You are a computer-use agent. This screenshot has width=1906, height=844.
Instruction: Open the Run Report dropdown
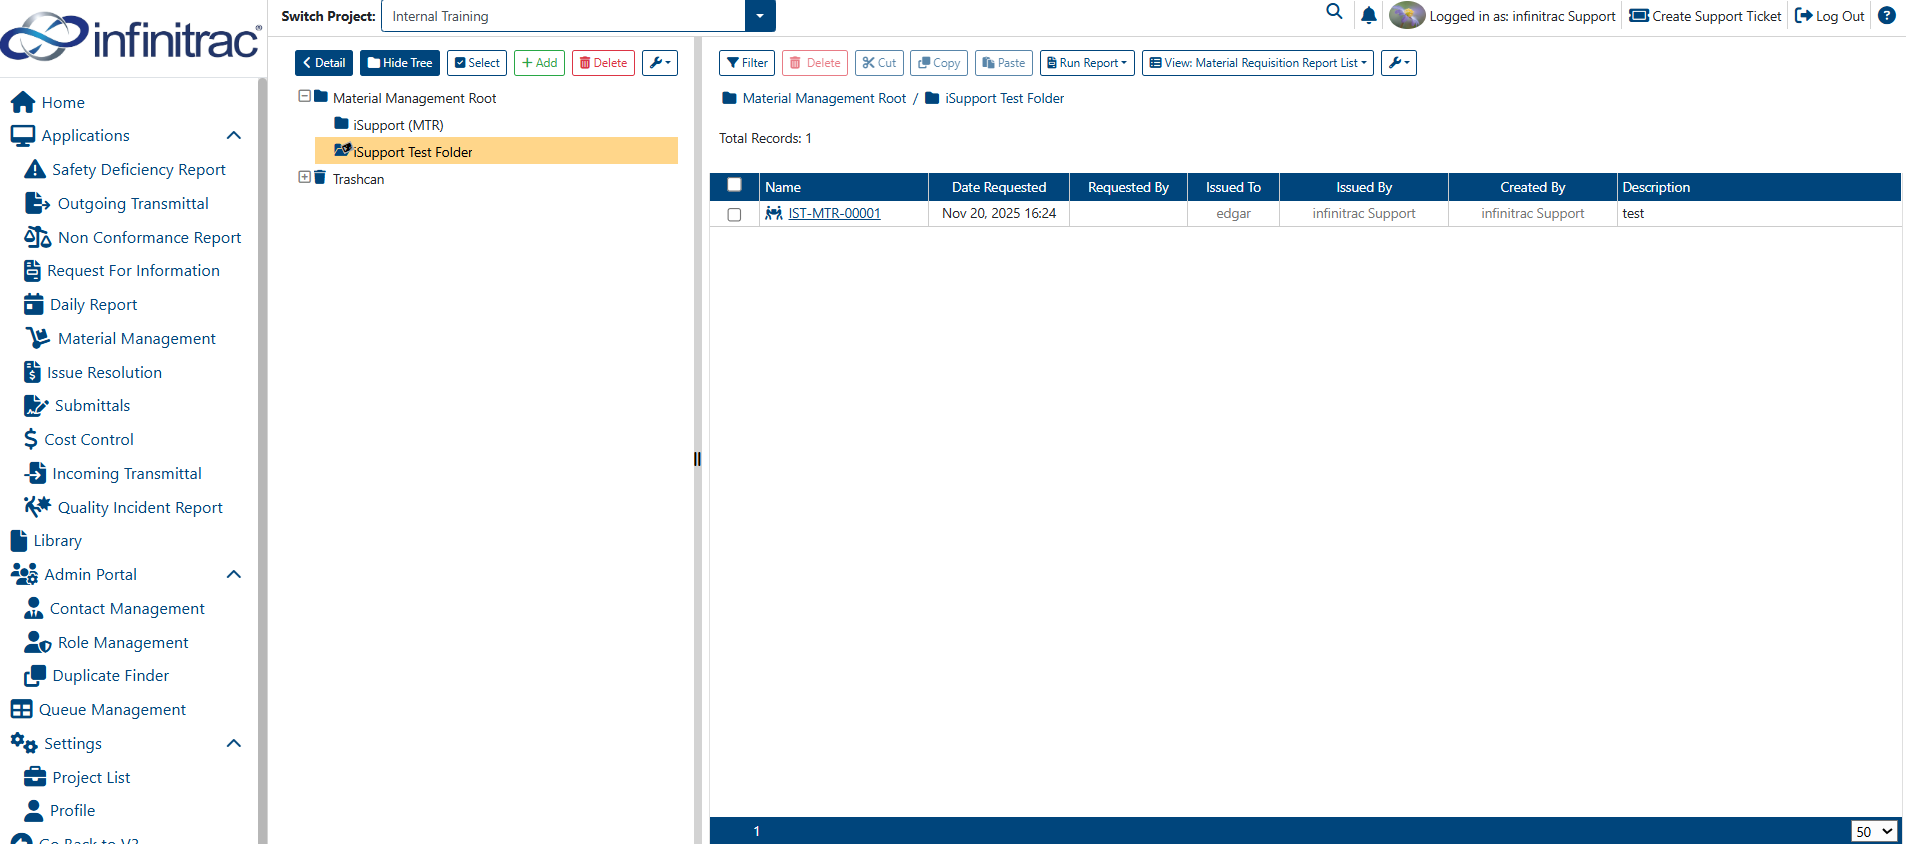pos(1087,63)
